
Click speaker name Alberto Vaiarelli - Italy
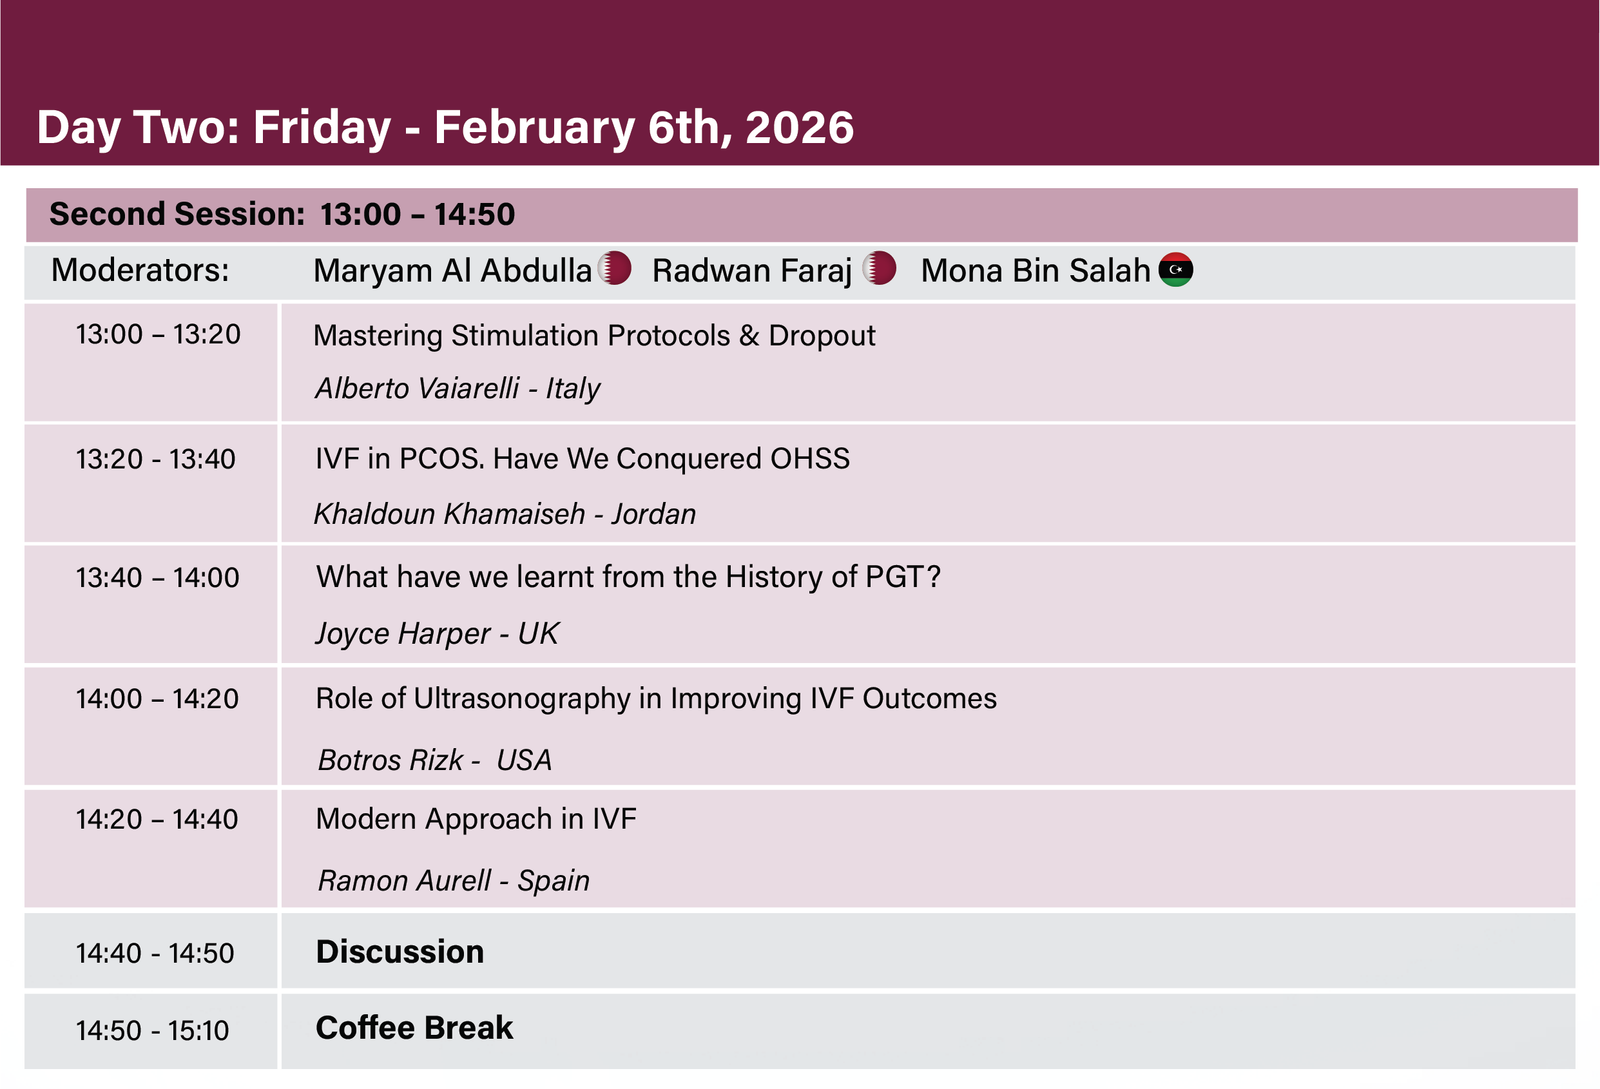click(x=458, y=389)
